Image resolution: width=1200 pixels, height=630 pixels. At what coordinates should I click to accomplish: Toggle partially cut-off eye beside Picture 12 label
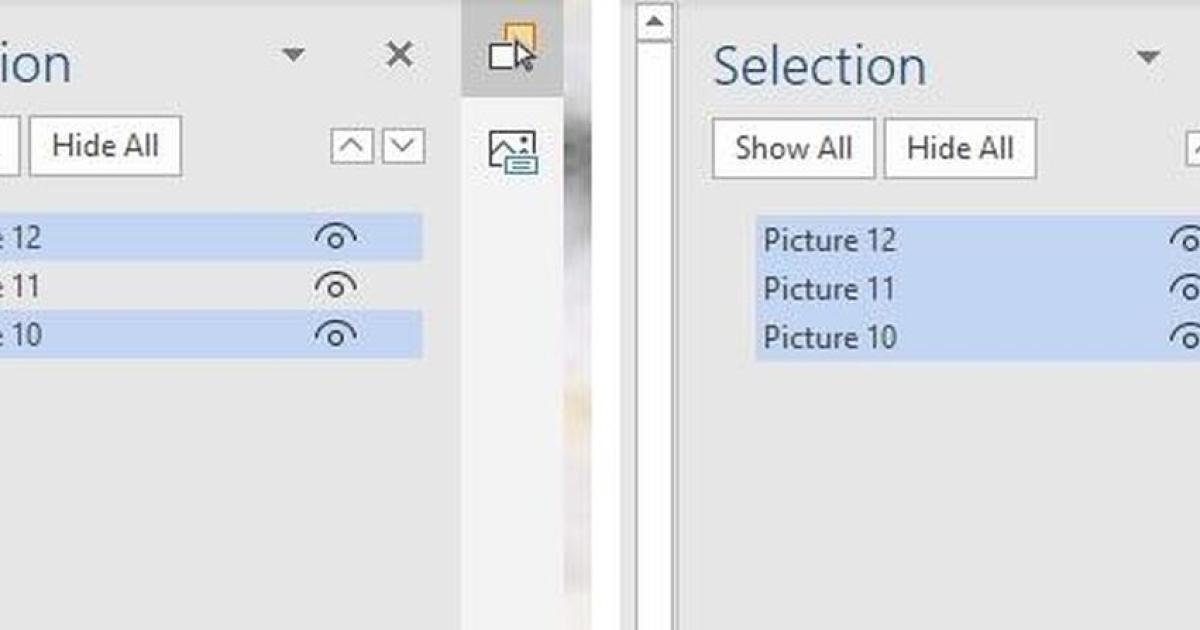1187,240
